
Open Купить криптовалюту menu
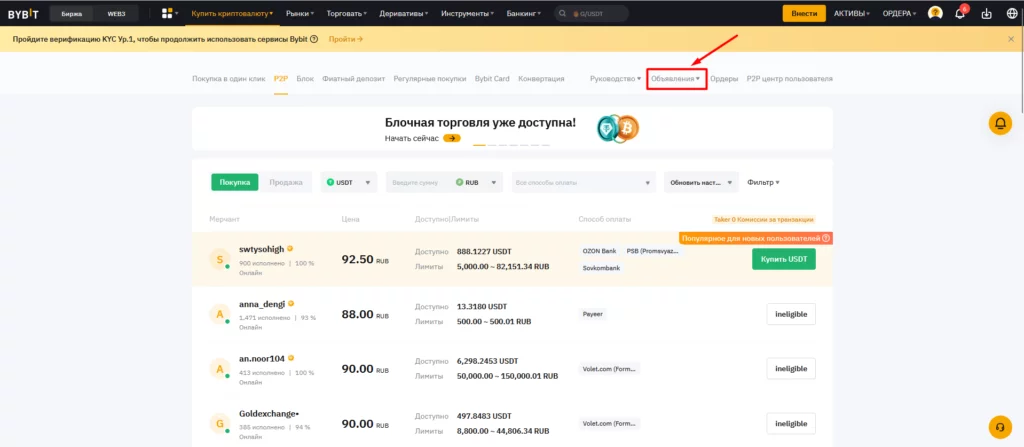coord(232,13)
